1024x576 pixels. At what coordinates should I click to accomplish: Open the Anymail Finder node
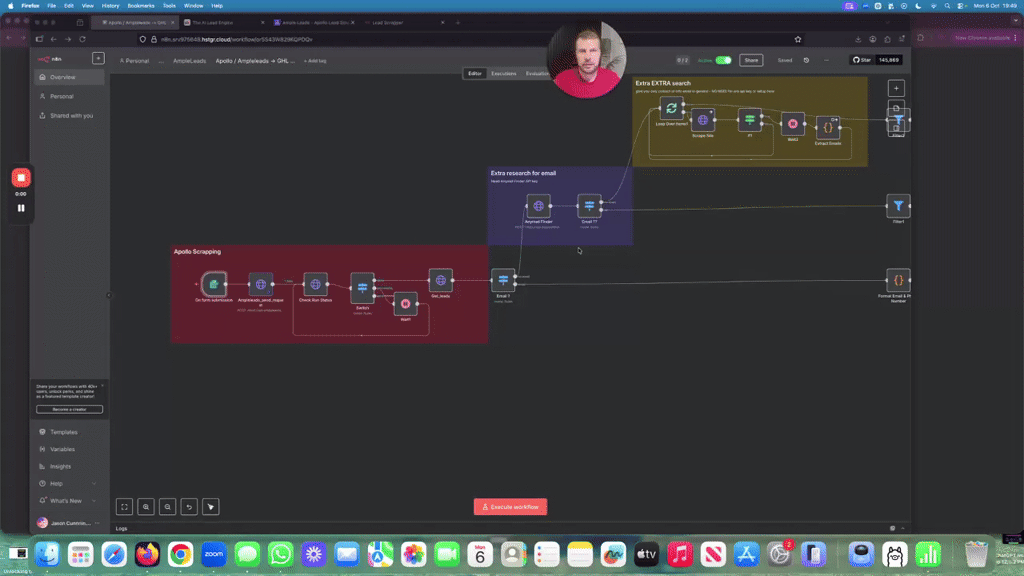pos(538,208)
